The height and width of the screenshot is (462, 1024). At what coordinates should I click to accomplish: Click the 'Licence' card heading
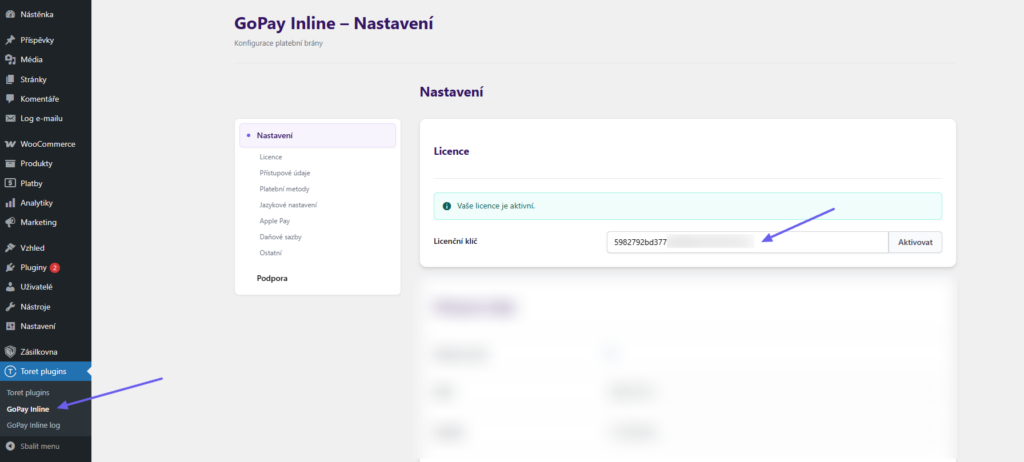(x=451, y=152)
